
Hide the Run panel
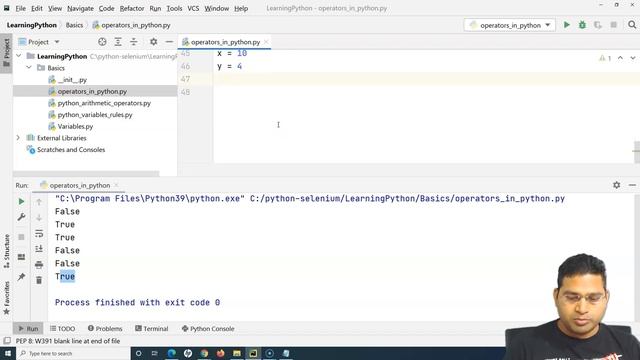pos(632,185)
